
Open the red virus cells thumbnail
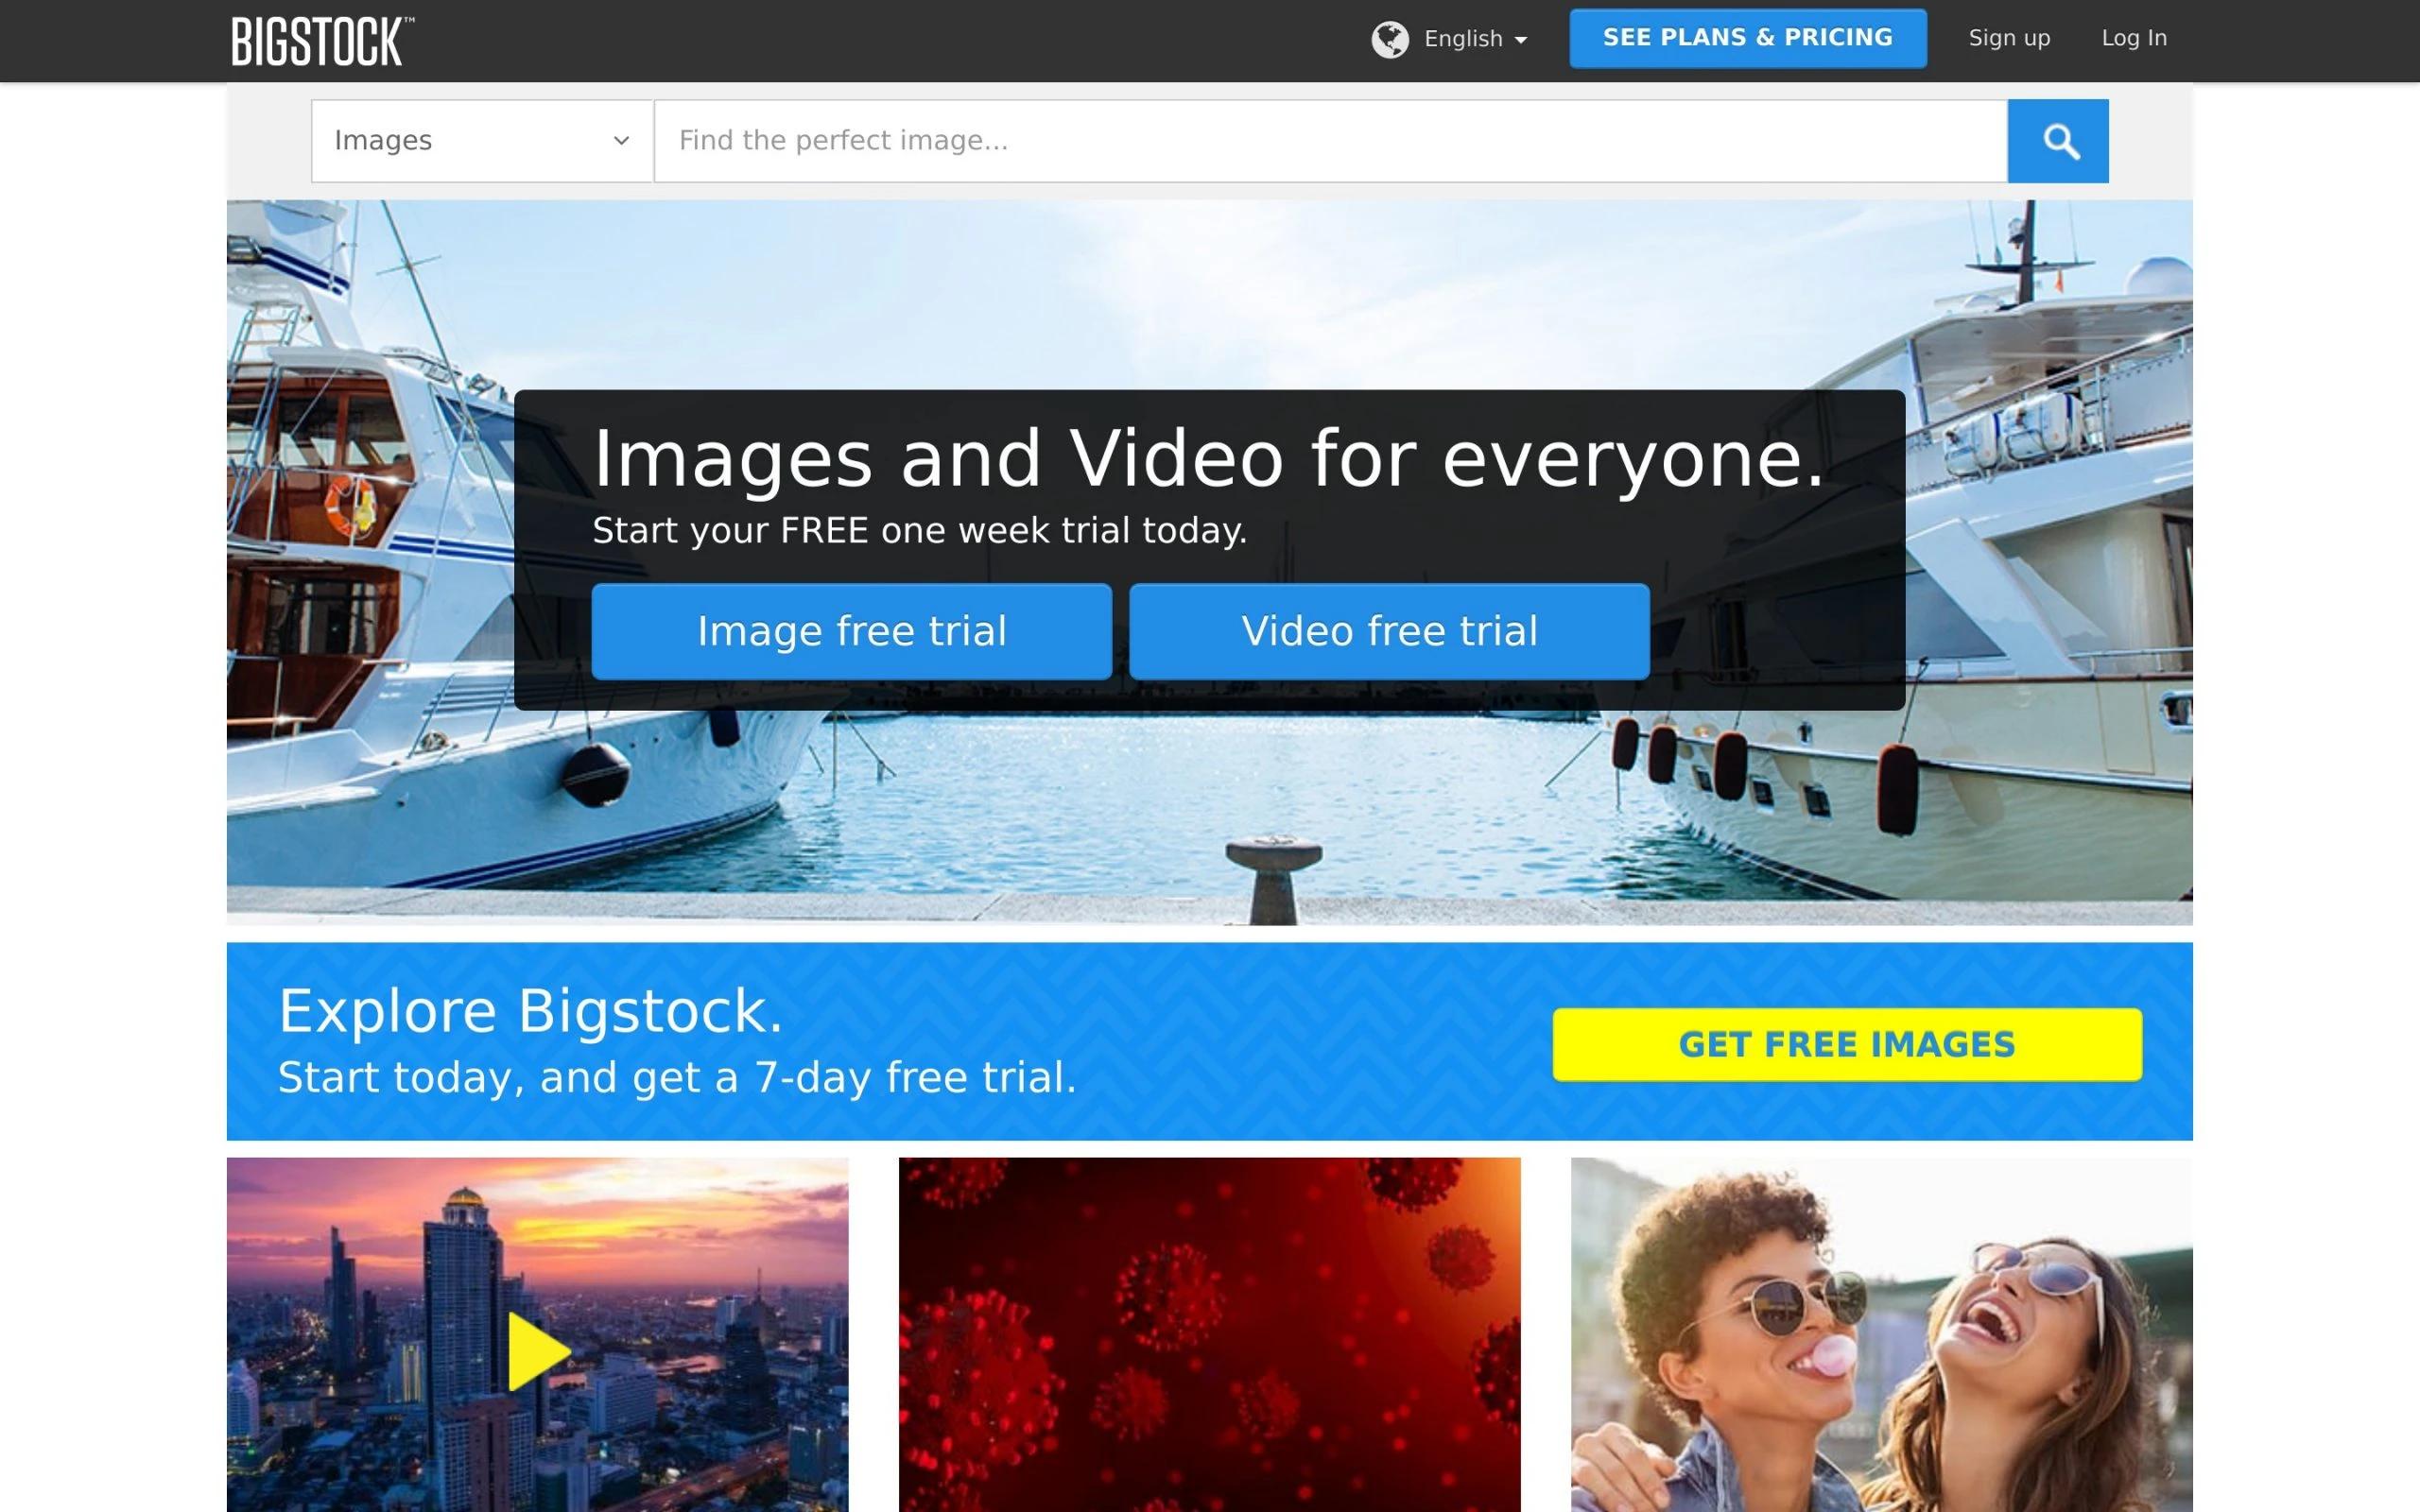tap(1209, 1334)
